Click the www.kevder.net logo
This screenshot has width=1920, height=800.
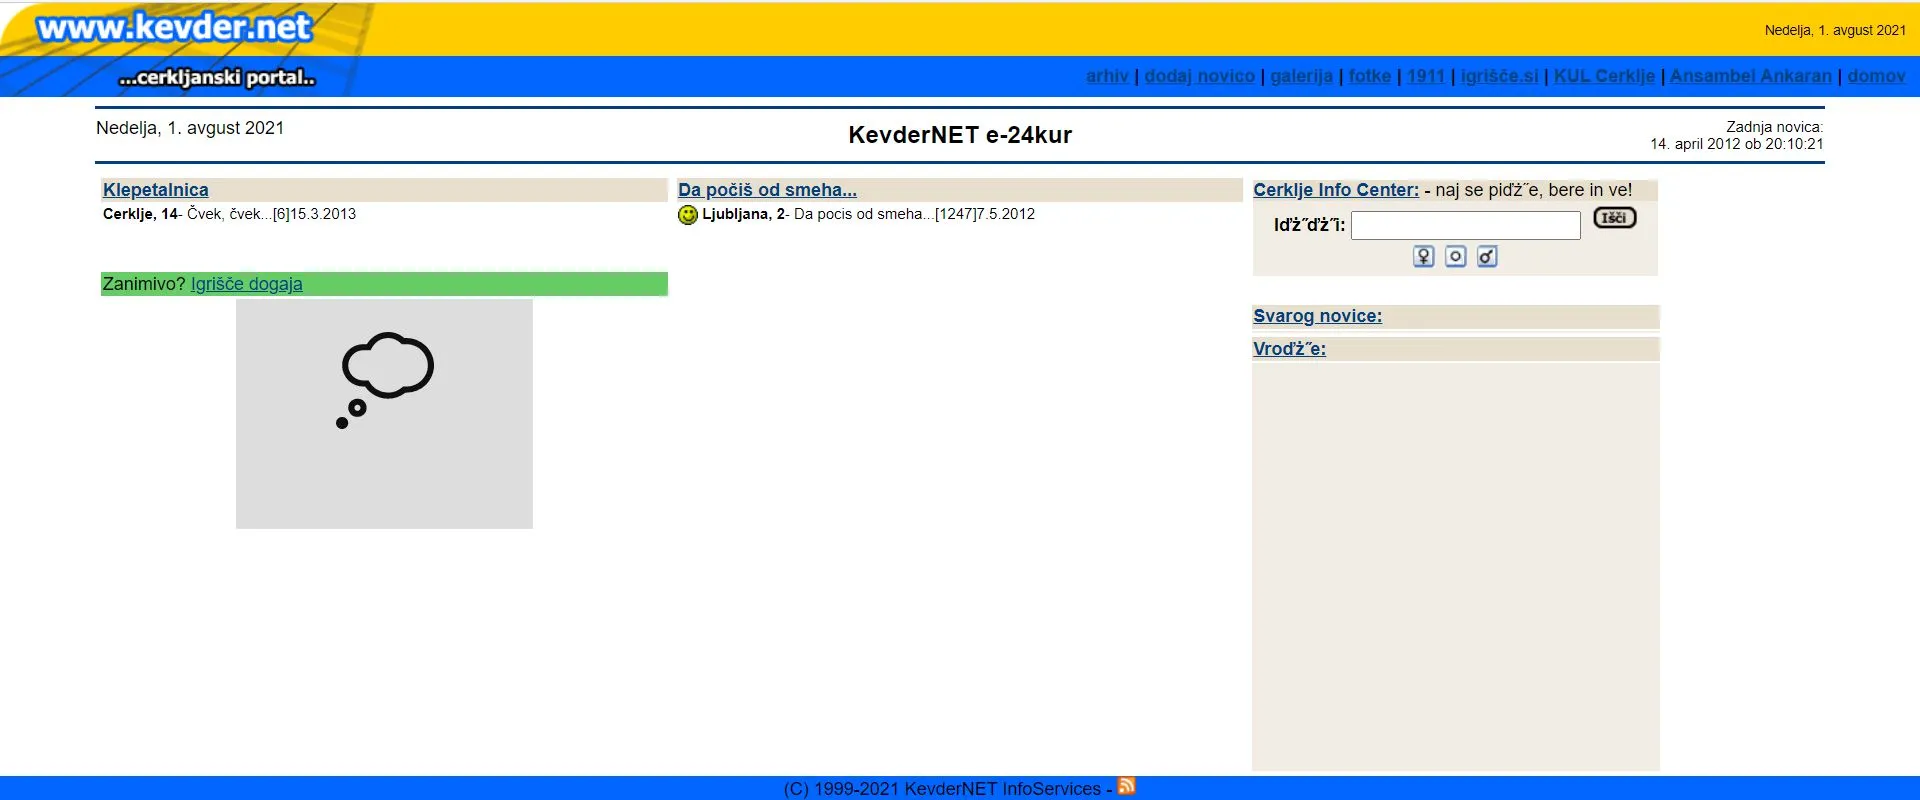pos(175,28)
